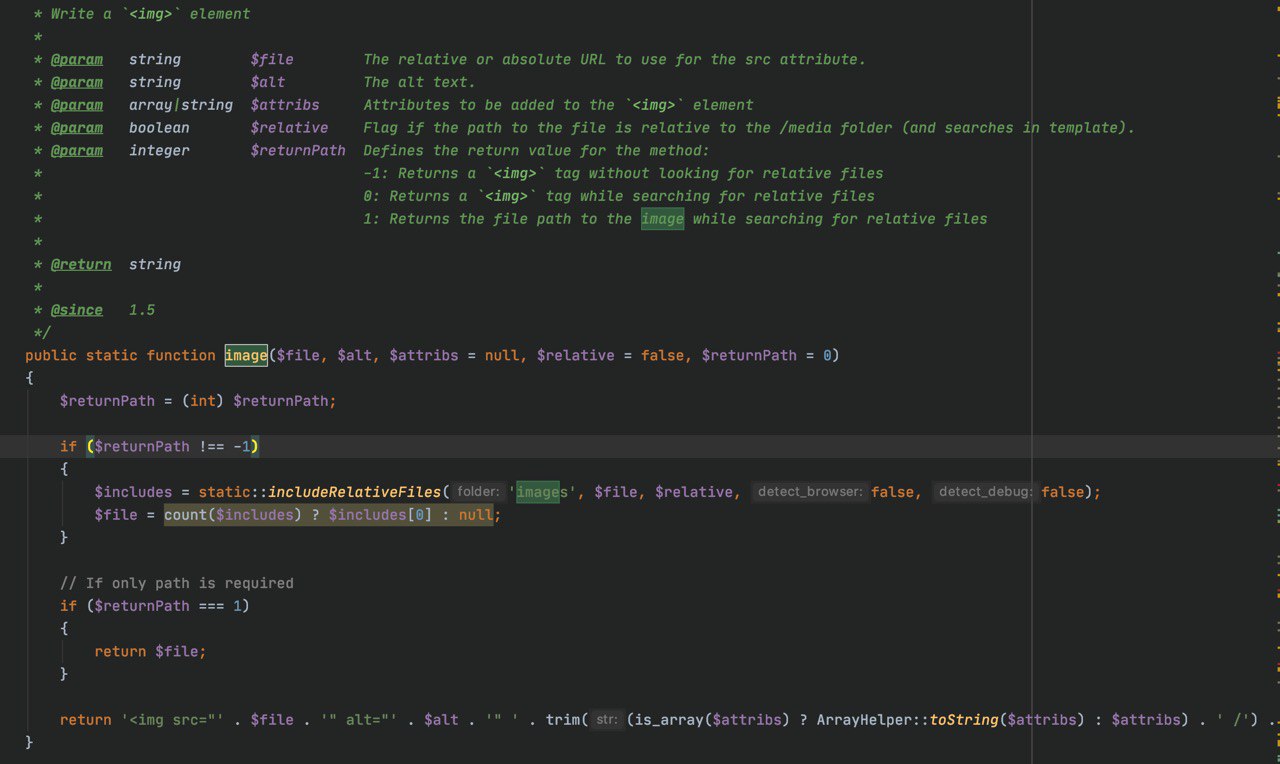Click the @param tag on the $alt row
The height and width of the screenshot is (764, 1280).
[77, 82]
